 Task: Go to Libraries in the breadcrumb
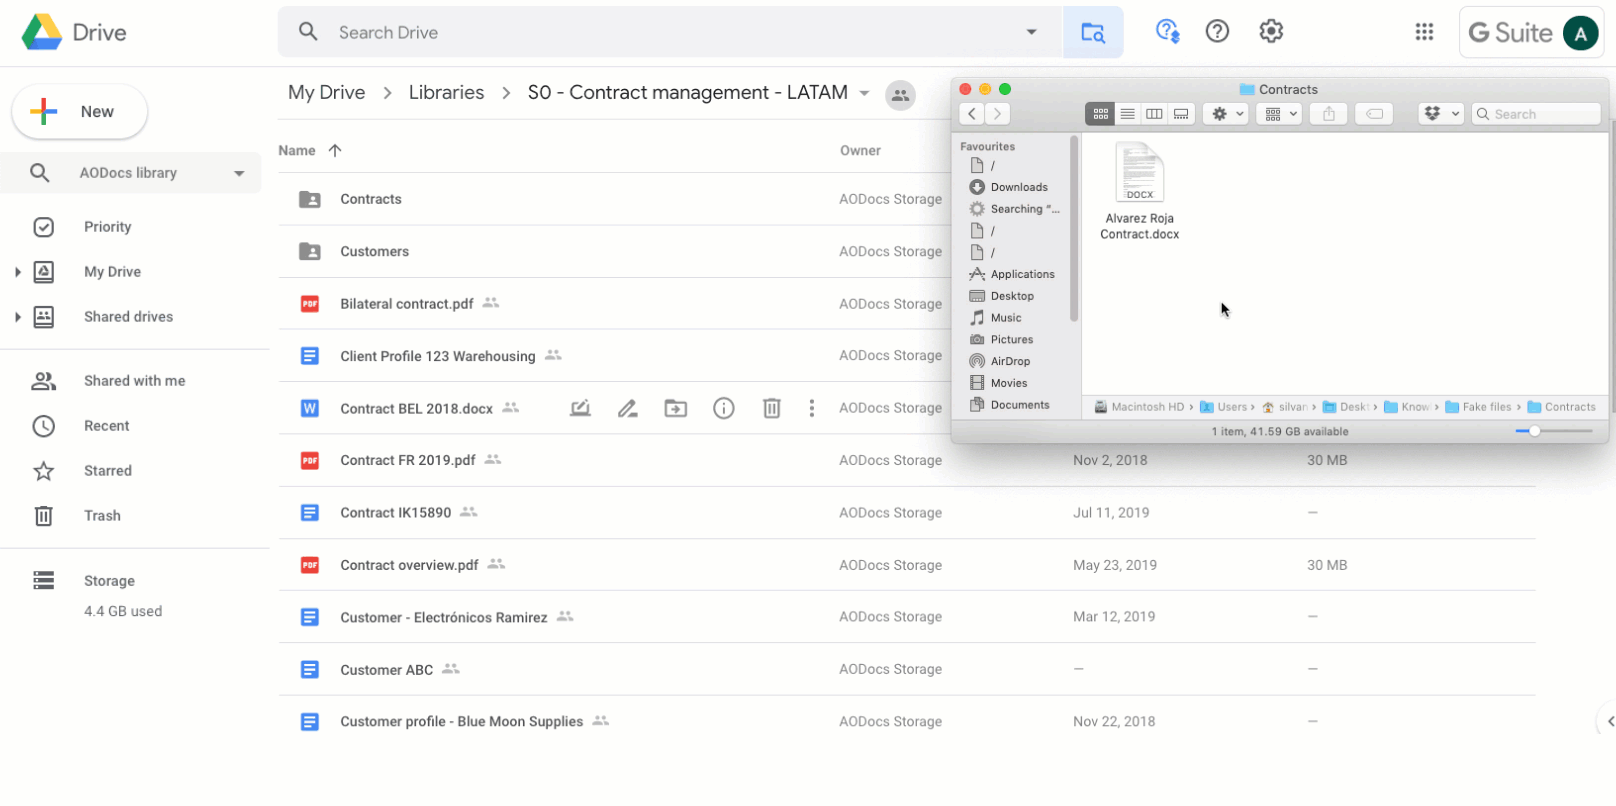446,93
